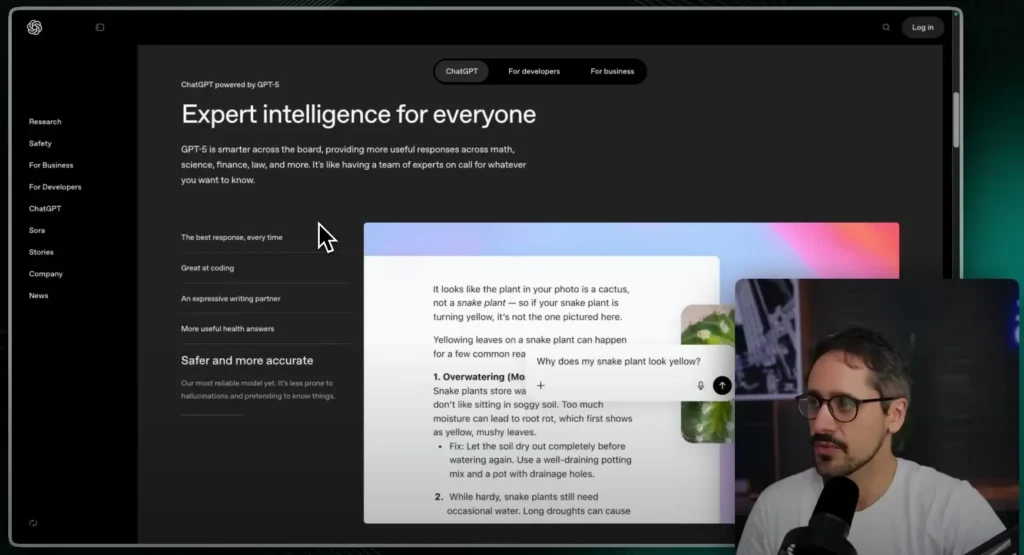Click the cactus photo thumbnail
The image size is (1024, 555).
pyautogui.click(x=707, y=374)
